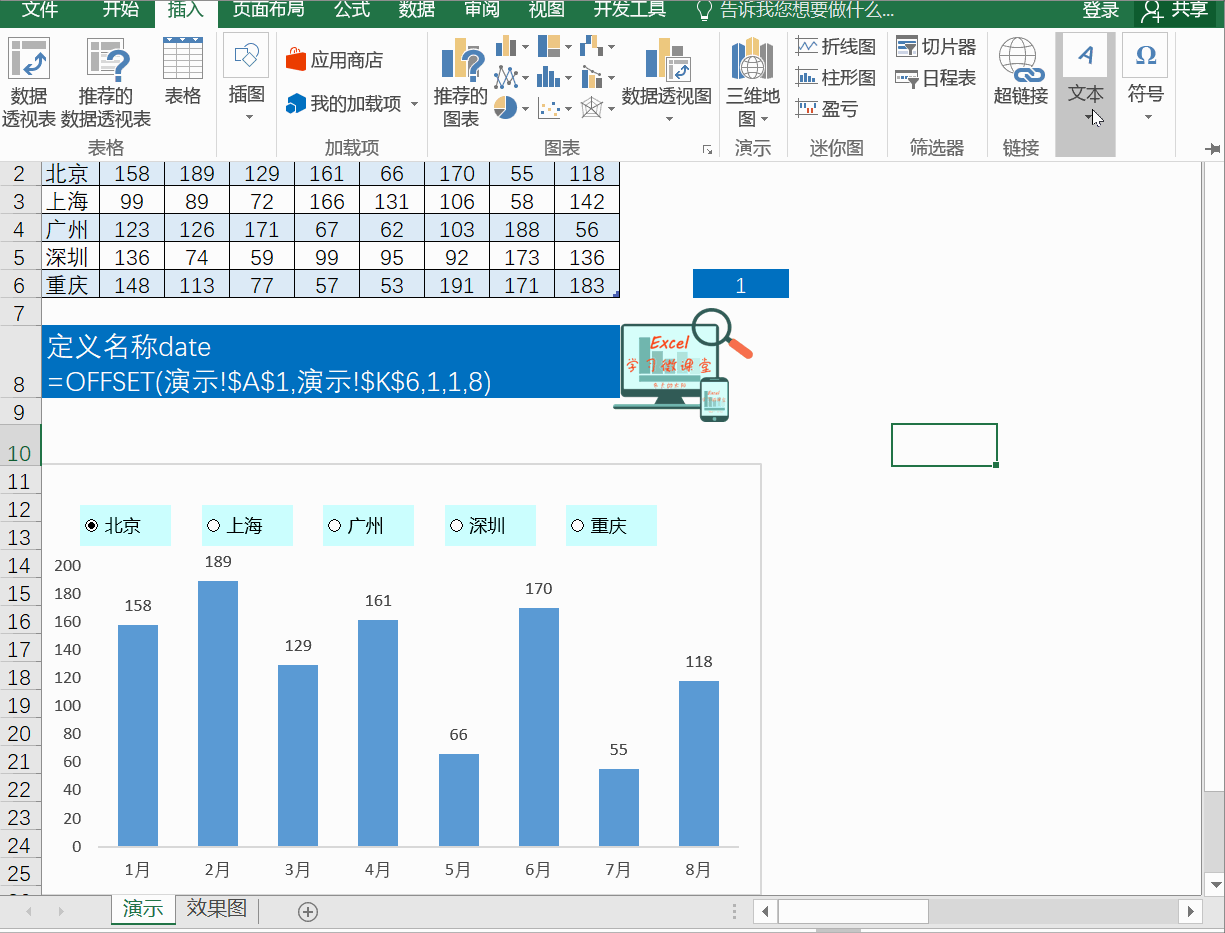This screenshot has width=1225, height=933.
Task: Open the Office app store (应用商店)
Action: [334, 60]
